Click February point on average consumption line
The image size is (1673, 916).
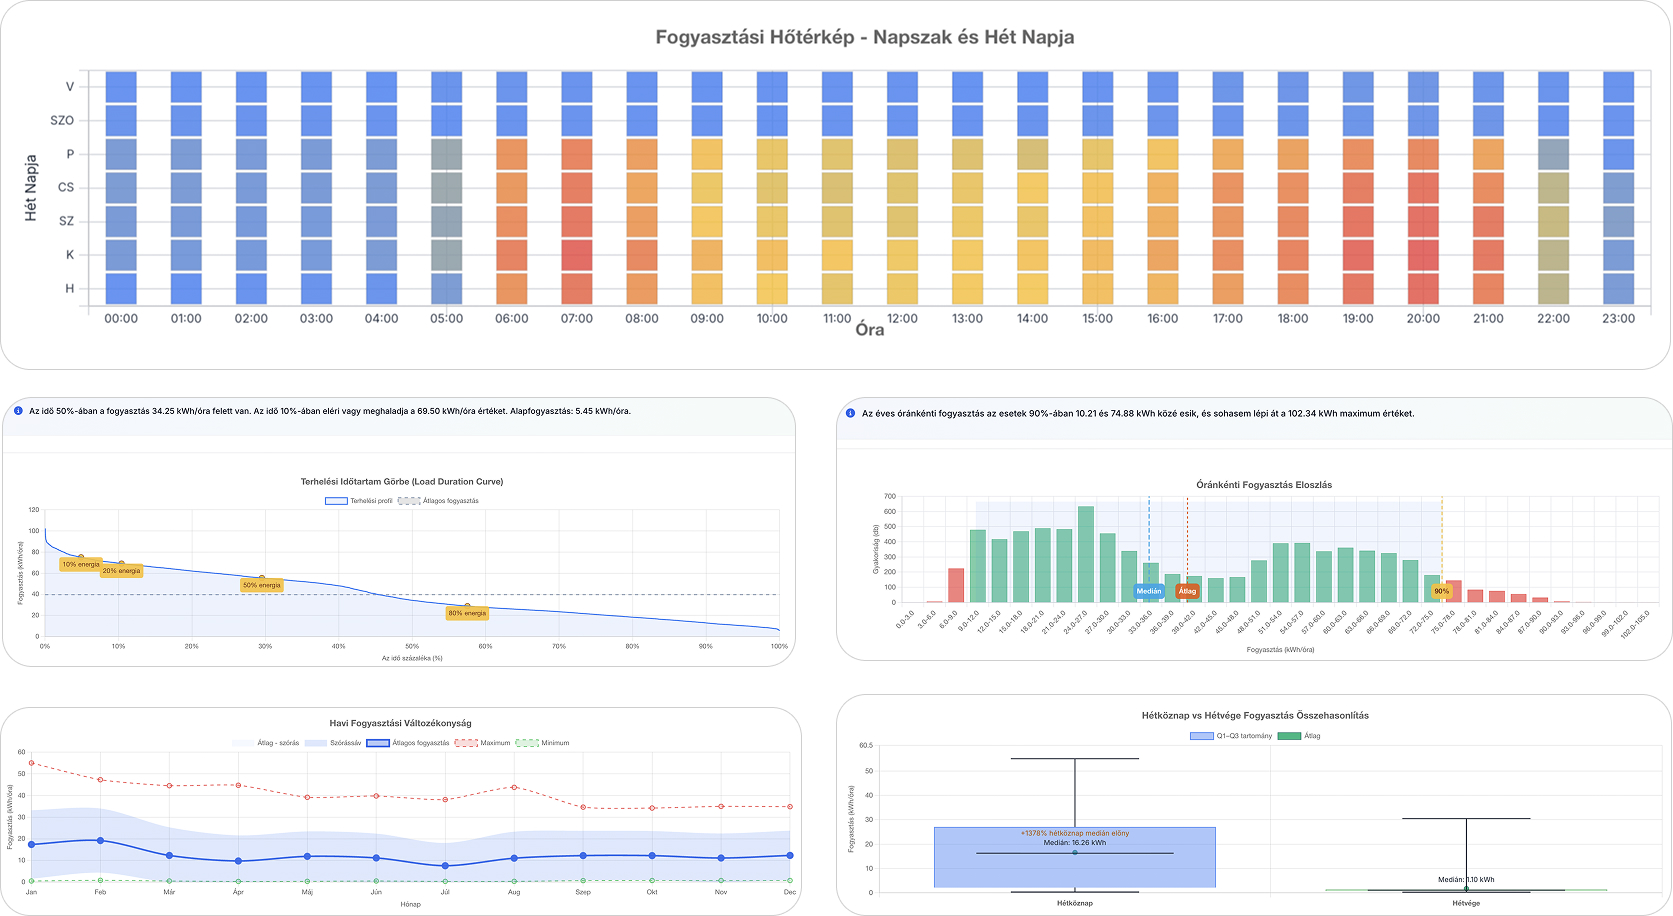coord(100,840)
